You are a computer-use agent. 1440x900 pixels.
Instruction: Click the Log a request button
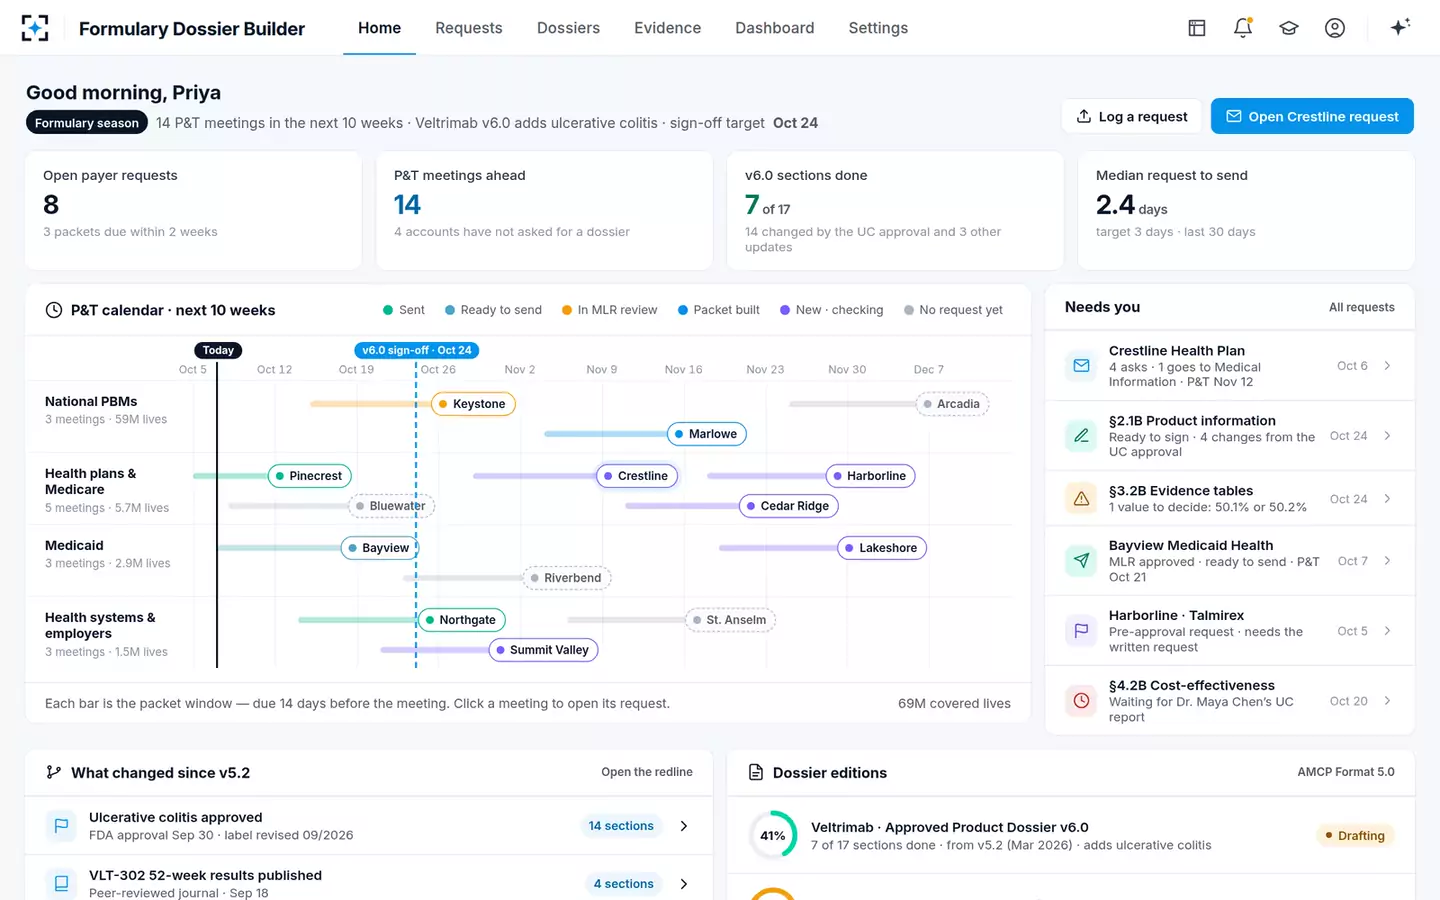pyautogui.click(x=1131, y=116)
